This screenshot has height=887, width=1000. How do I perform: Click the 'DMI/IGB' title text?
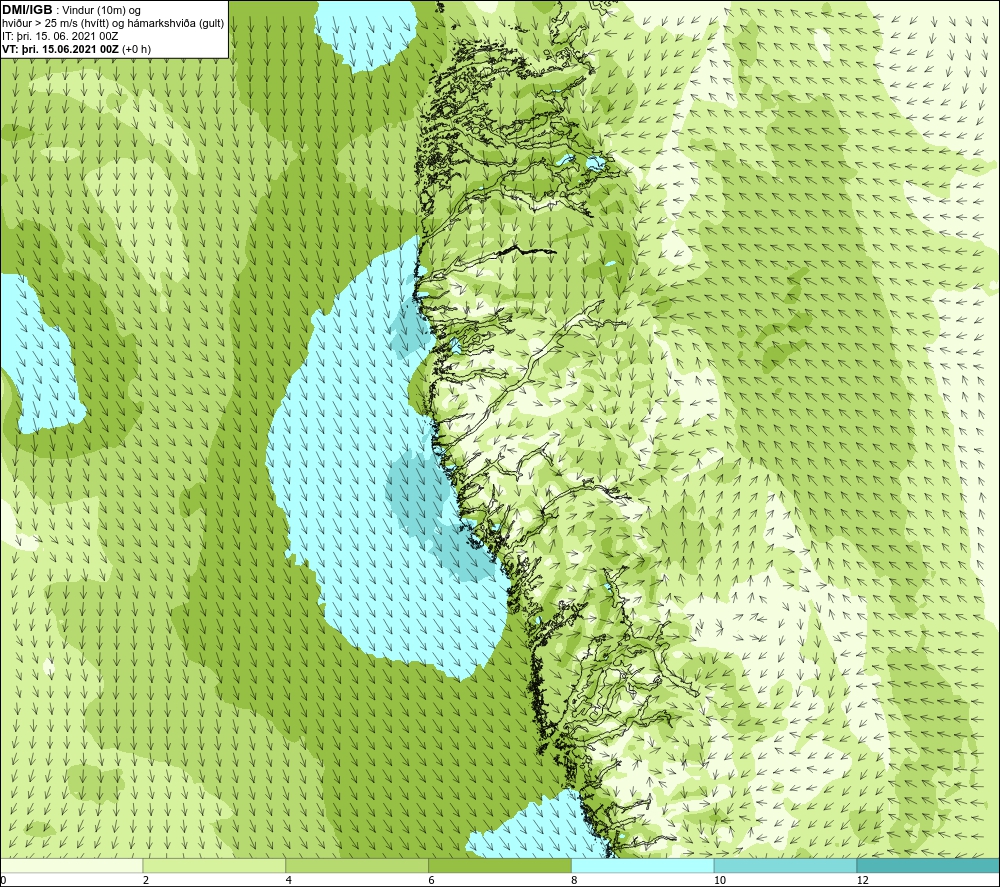(27, 10)
